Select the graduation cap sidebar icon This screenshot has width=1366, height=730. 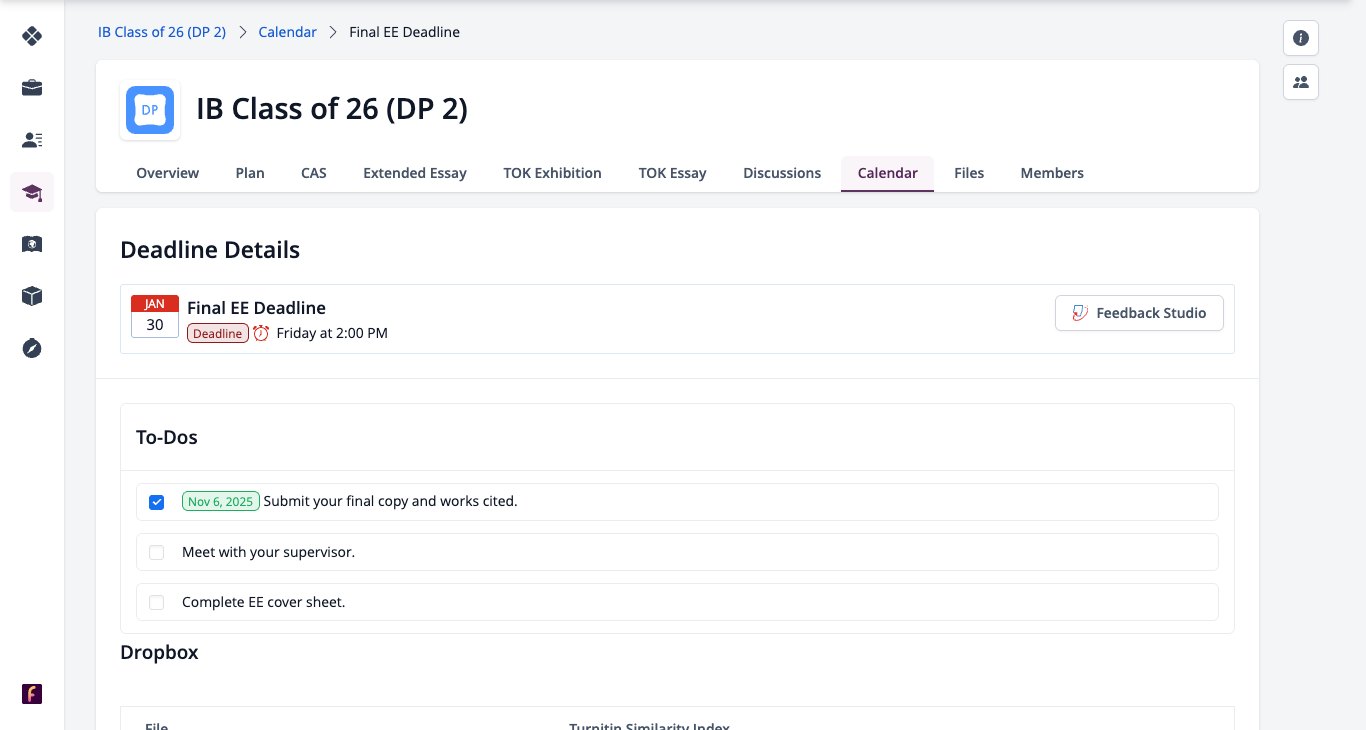32,192
